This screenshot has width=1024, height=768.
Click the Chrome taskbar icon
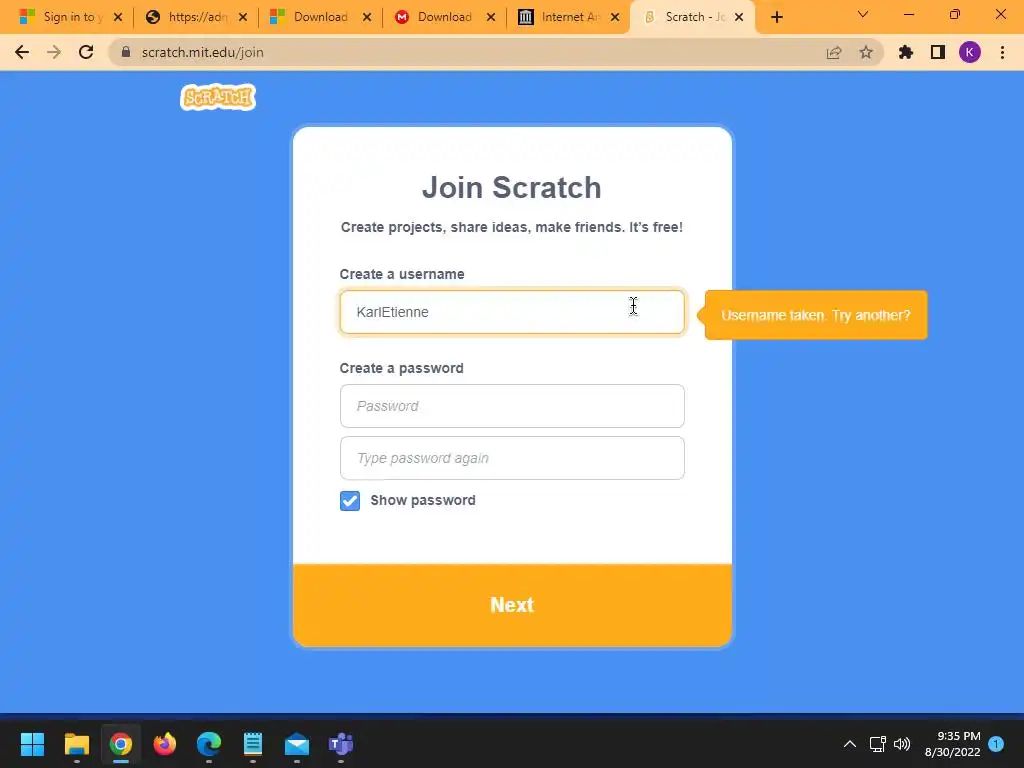tap(121, 744)
